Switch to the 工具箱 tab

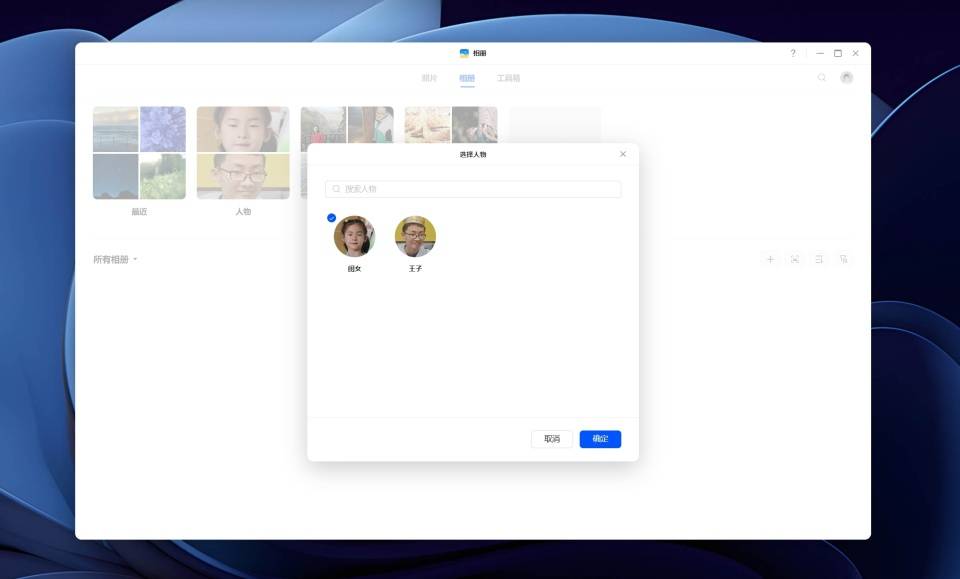(x=508, y=78)
